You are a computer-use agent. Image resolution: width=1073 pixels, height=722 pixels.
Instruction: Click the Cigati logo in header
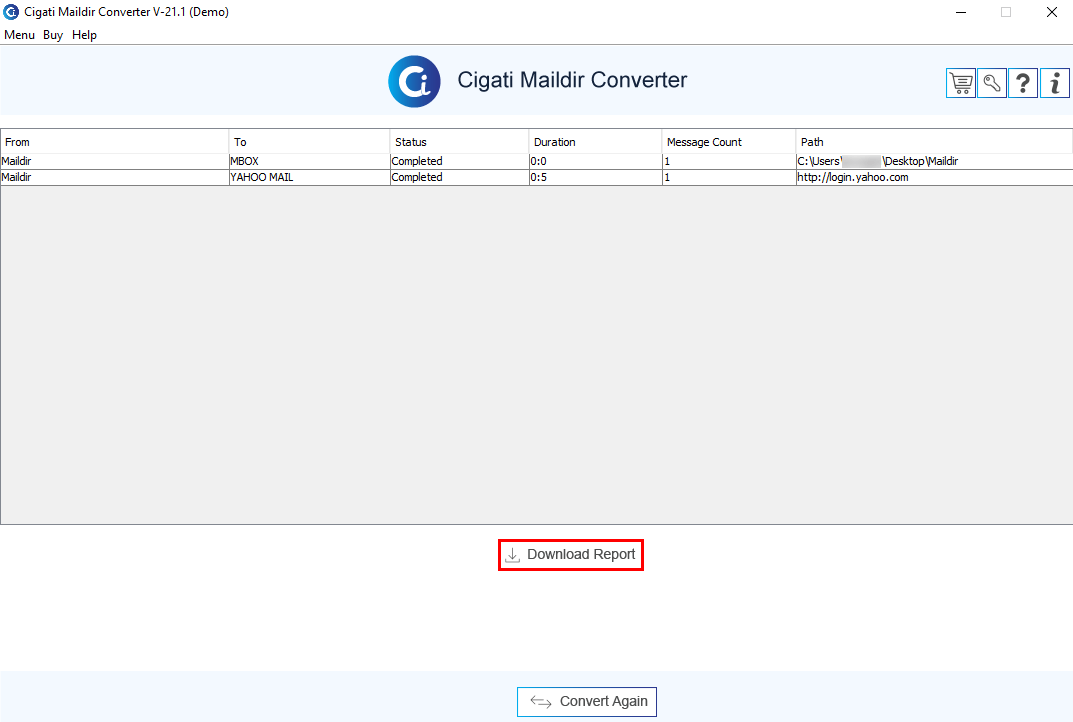point(414,81)
